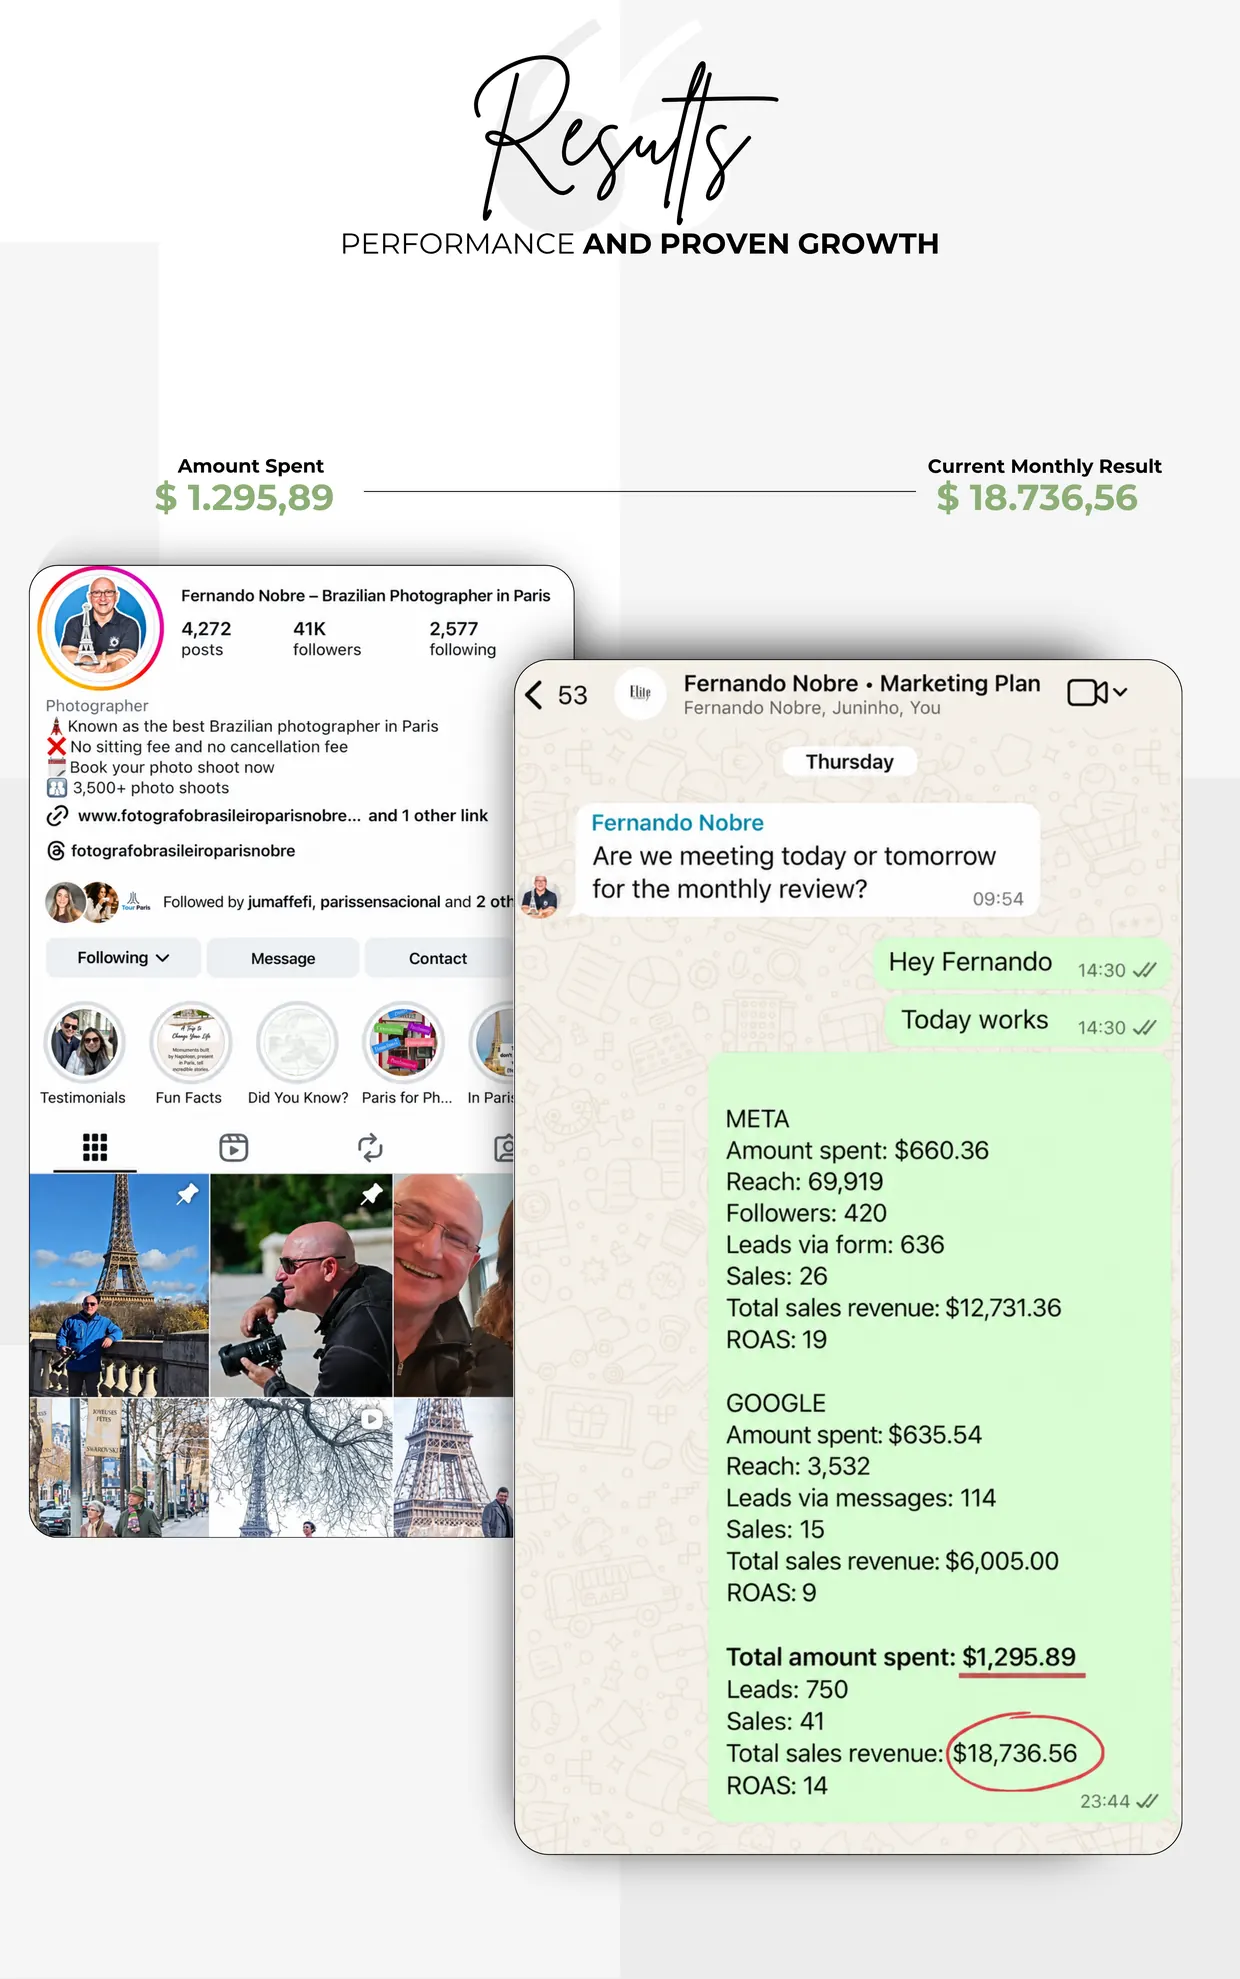Click 'Leads via messages: 114' line

pos(861,1498)
